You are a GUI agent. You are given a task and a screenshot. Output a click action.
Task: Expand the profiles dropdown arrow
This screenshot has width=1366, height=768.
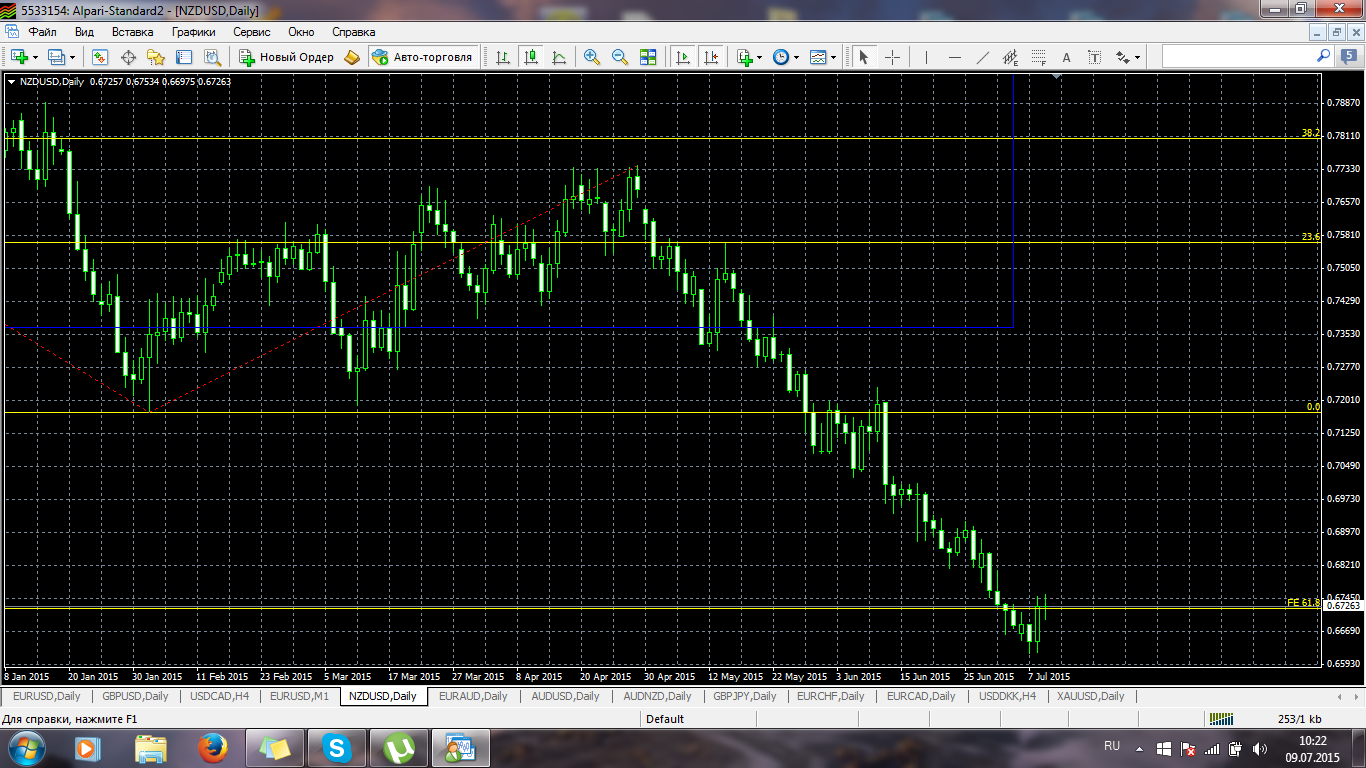(72, 57)
